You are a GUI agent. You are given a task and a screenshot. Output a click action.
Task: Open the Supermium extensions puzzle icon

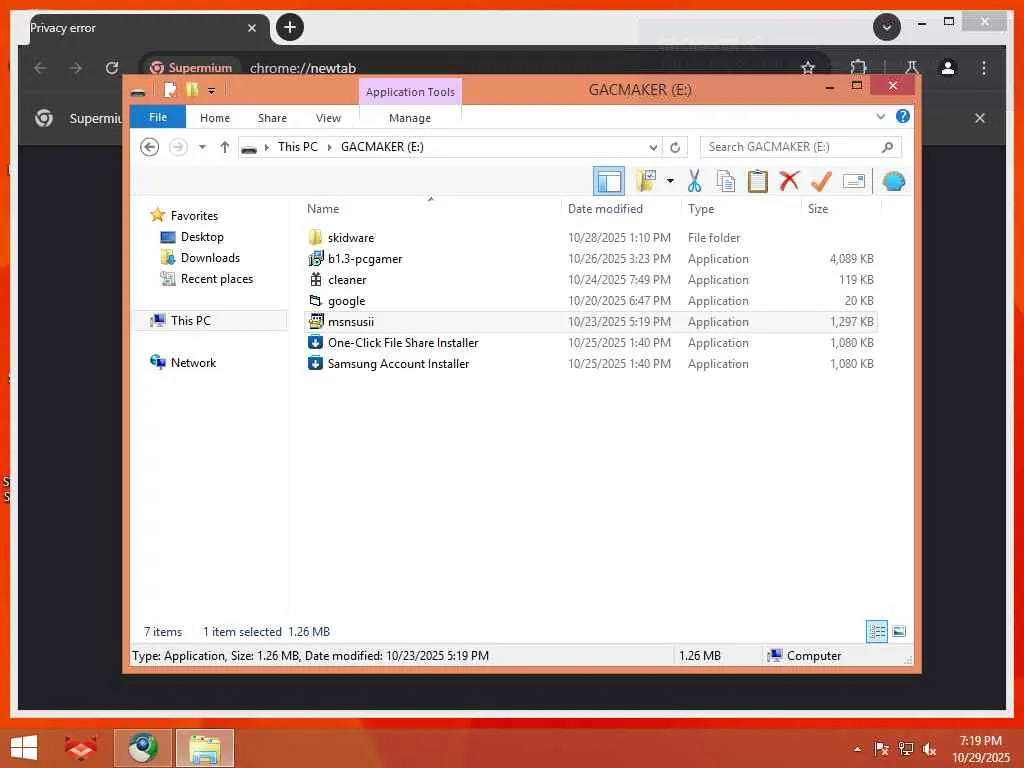pyautogui.click(x=858, y=67)
